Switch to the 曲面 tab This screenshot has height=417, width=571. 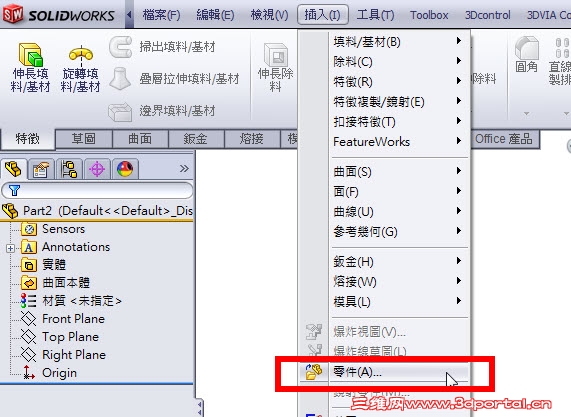140,139
